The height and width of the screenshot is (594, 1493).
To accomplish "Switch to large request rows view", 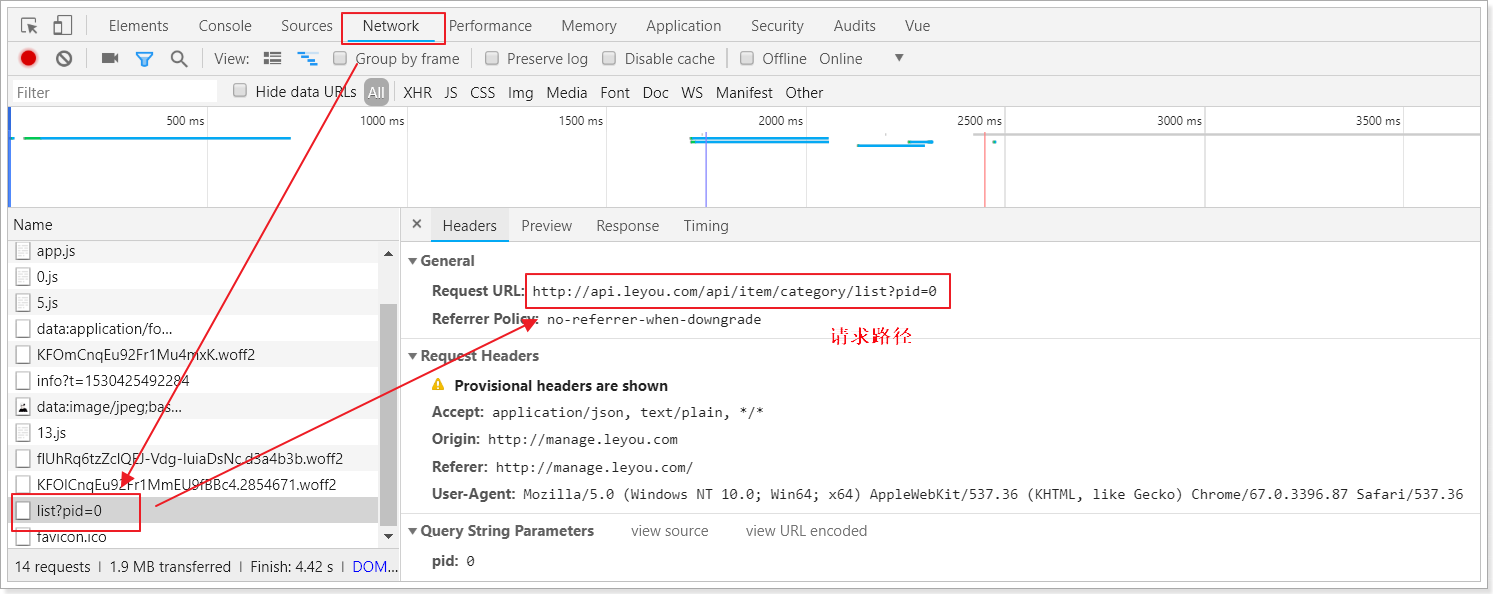I will pos(272,58).
